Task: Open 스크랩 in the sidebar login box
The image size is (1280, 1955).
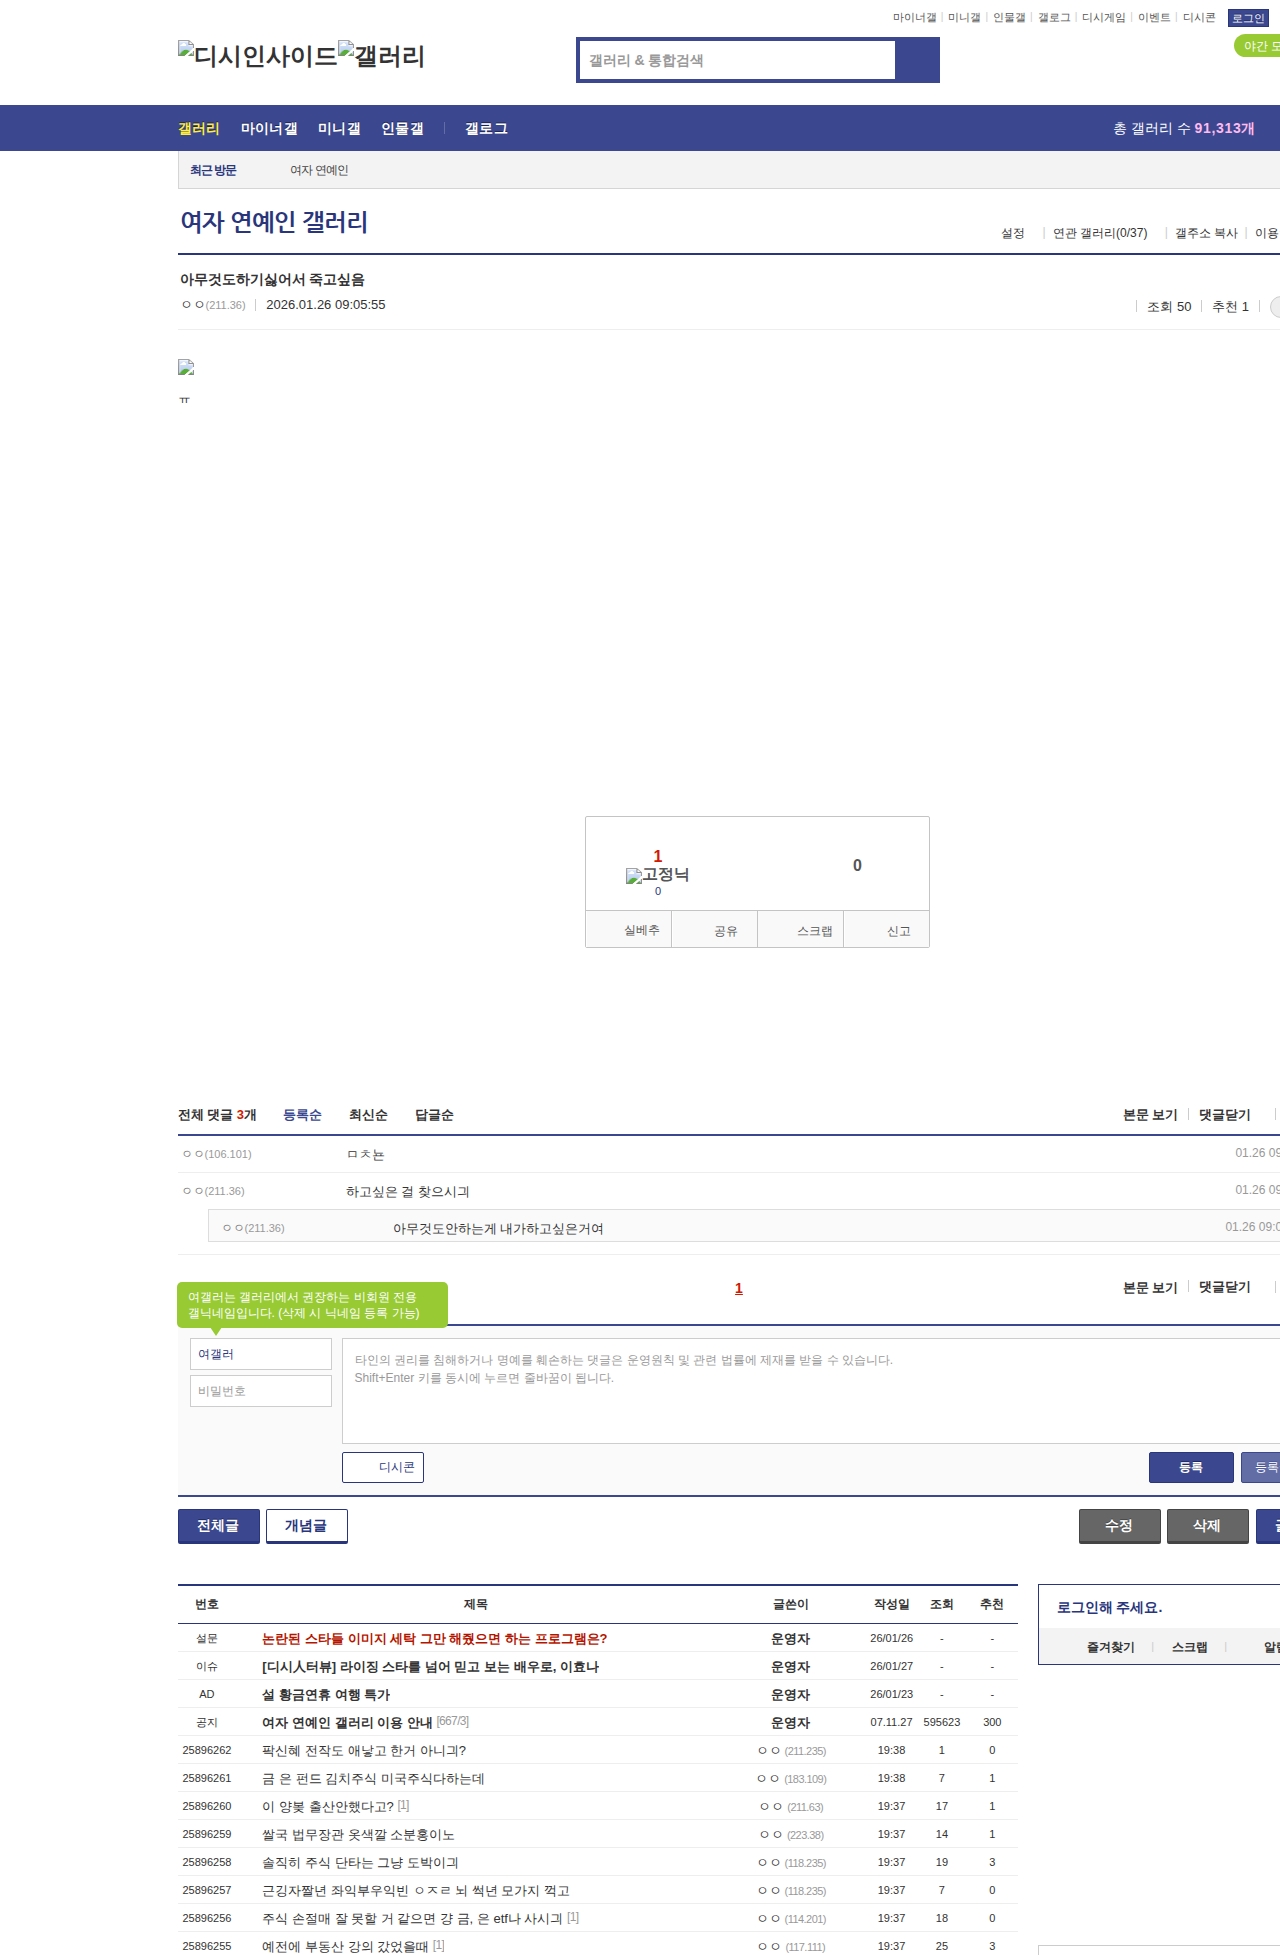Action: point(1190,1647)
